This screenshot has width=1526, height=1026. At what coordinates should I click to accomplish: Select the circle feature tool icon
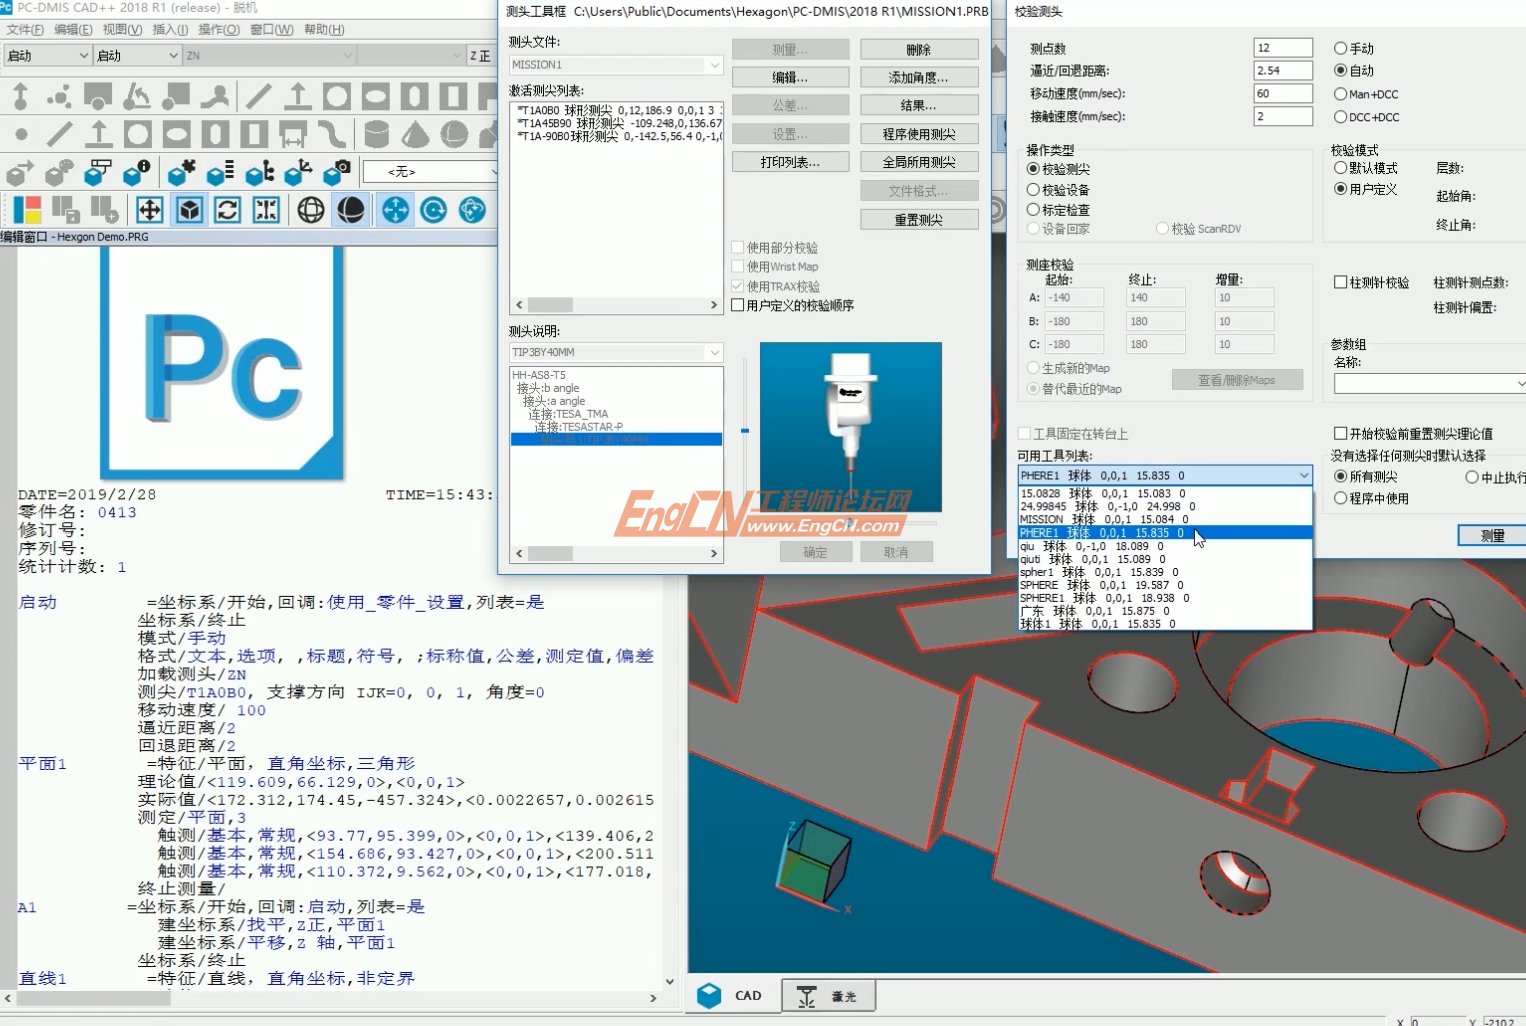pos(139,135)
